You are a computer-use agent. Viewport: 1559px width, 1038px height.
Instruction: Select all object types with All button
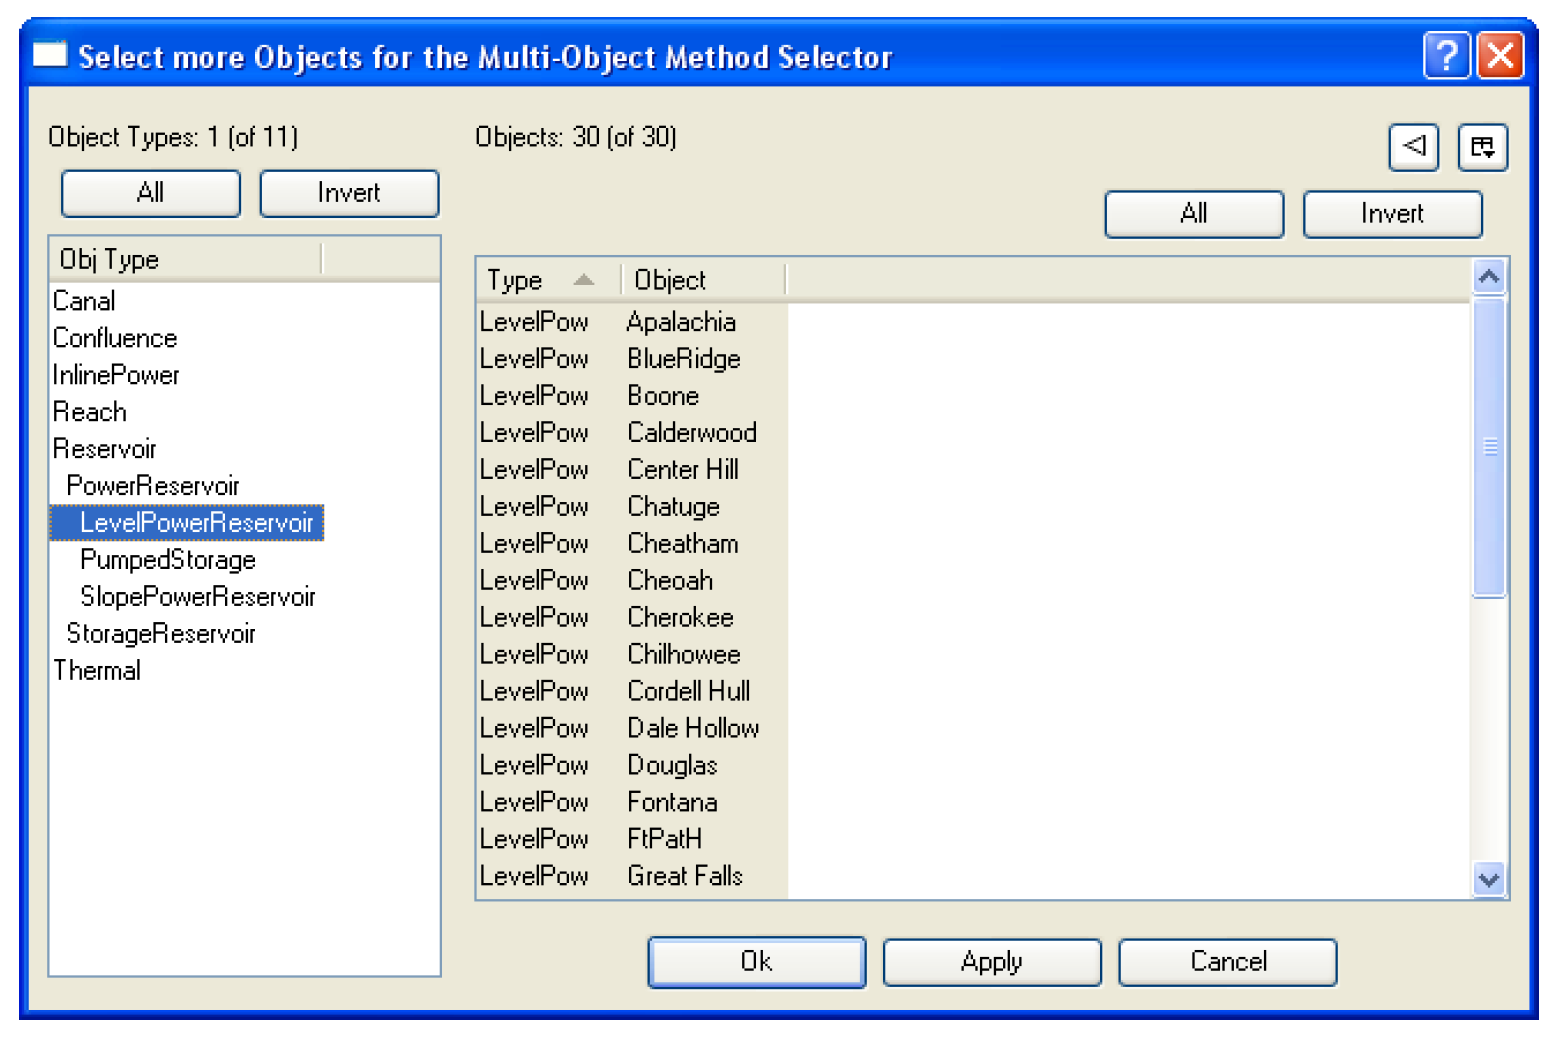click(150, 193)
